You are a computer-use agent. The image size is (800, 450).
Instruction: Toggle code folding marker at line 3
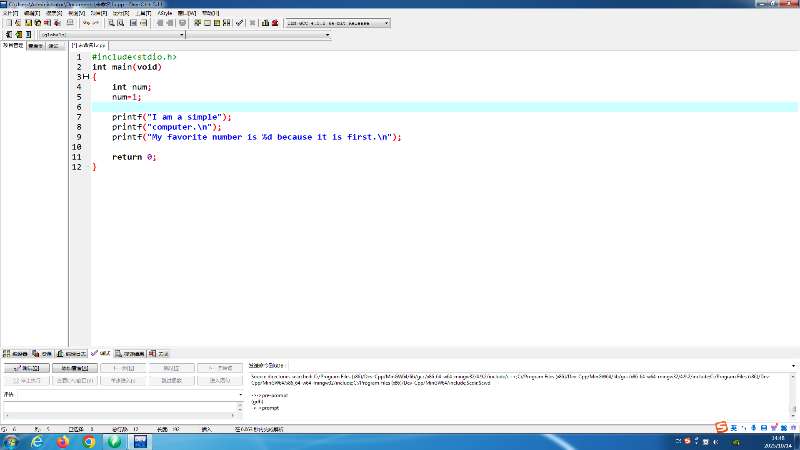86,77
